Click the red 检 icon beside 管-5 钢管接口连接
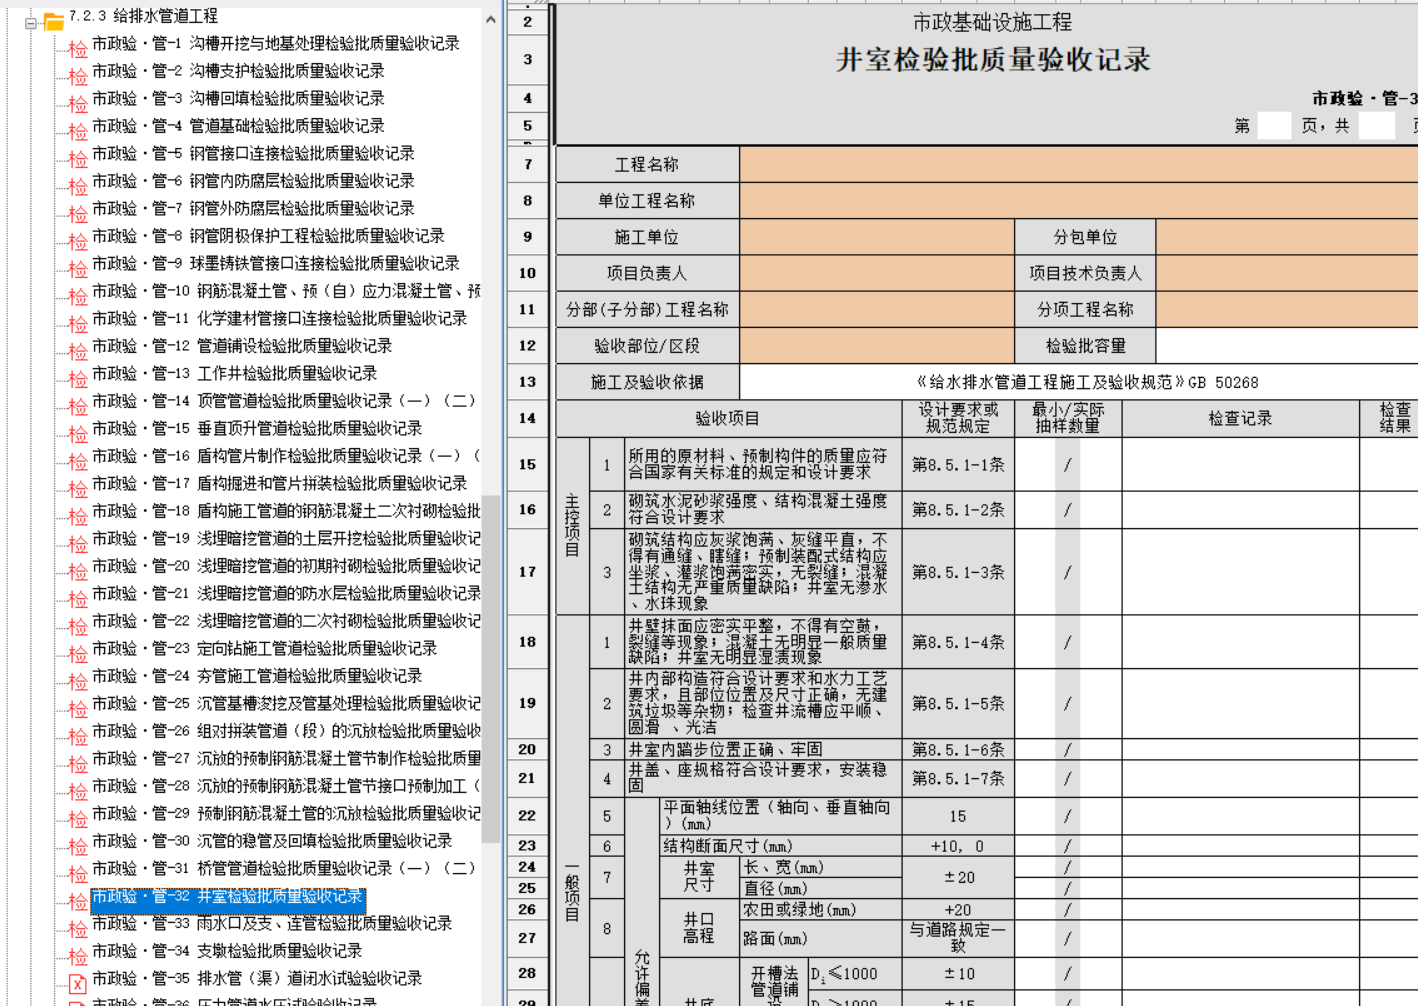This screenshot has width=1418, height=1006. click(x=78, y=158)
